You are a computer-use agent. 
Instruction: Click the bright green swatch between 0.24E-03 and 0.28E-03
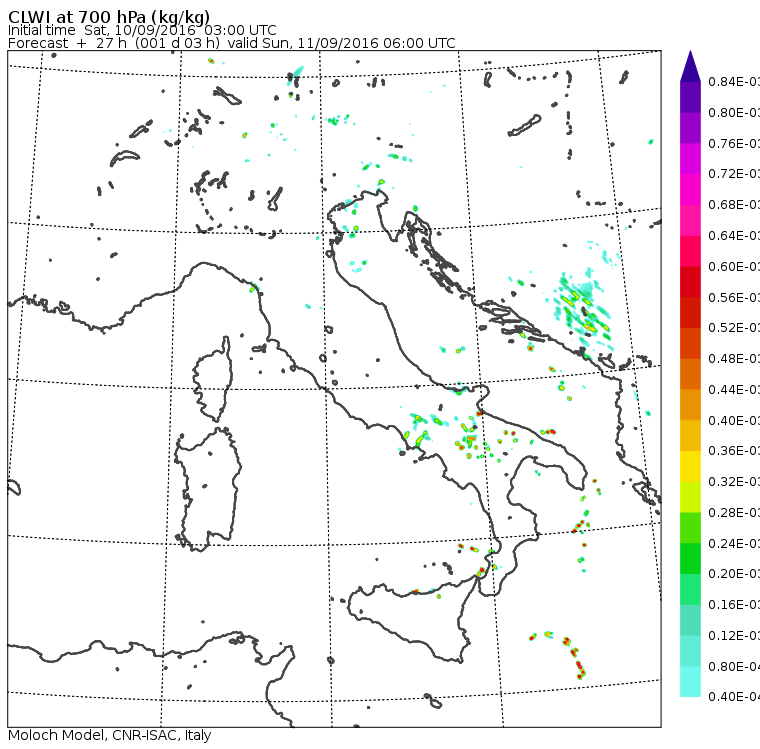(x=690, y=528)
